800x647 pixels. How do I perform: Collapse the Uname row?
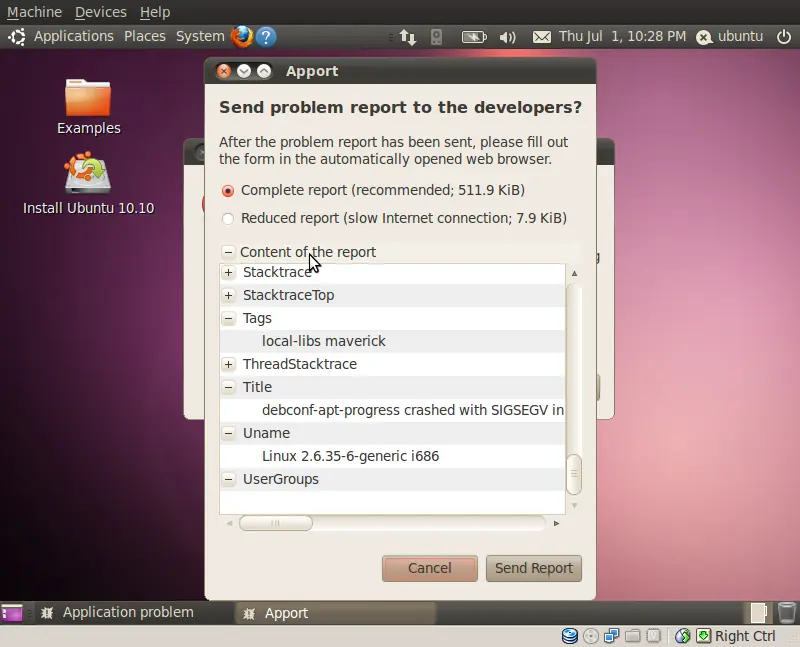tap(229, 433)
